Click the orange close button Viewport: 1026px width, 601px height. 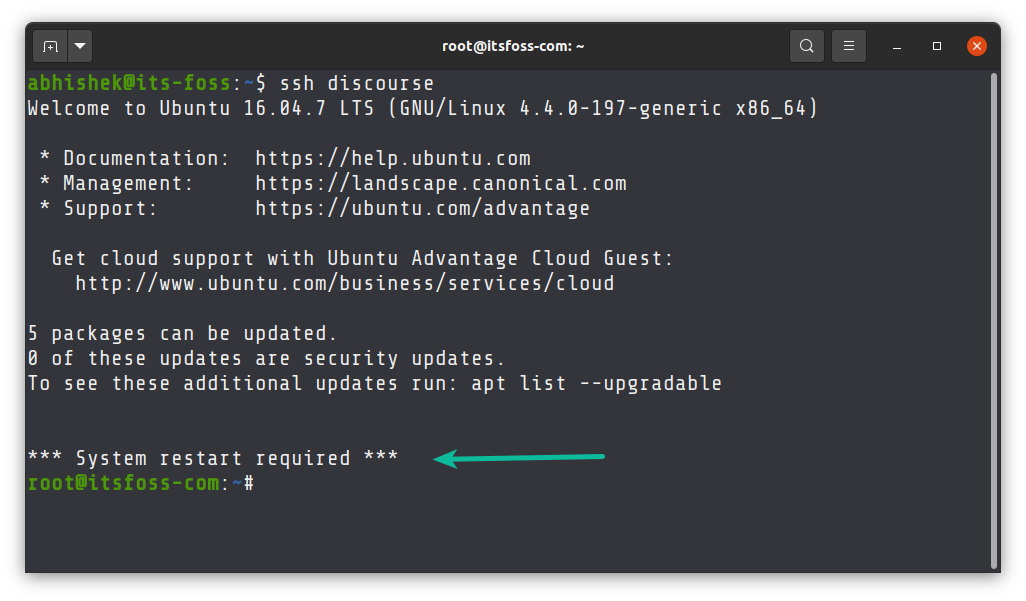point(975,45)
